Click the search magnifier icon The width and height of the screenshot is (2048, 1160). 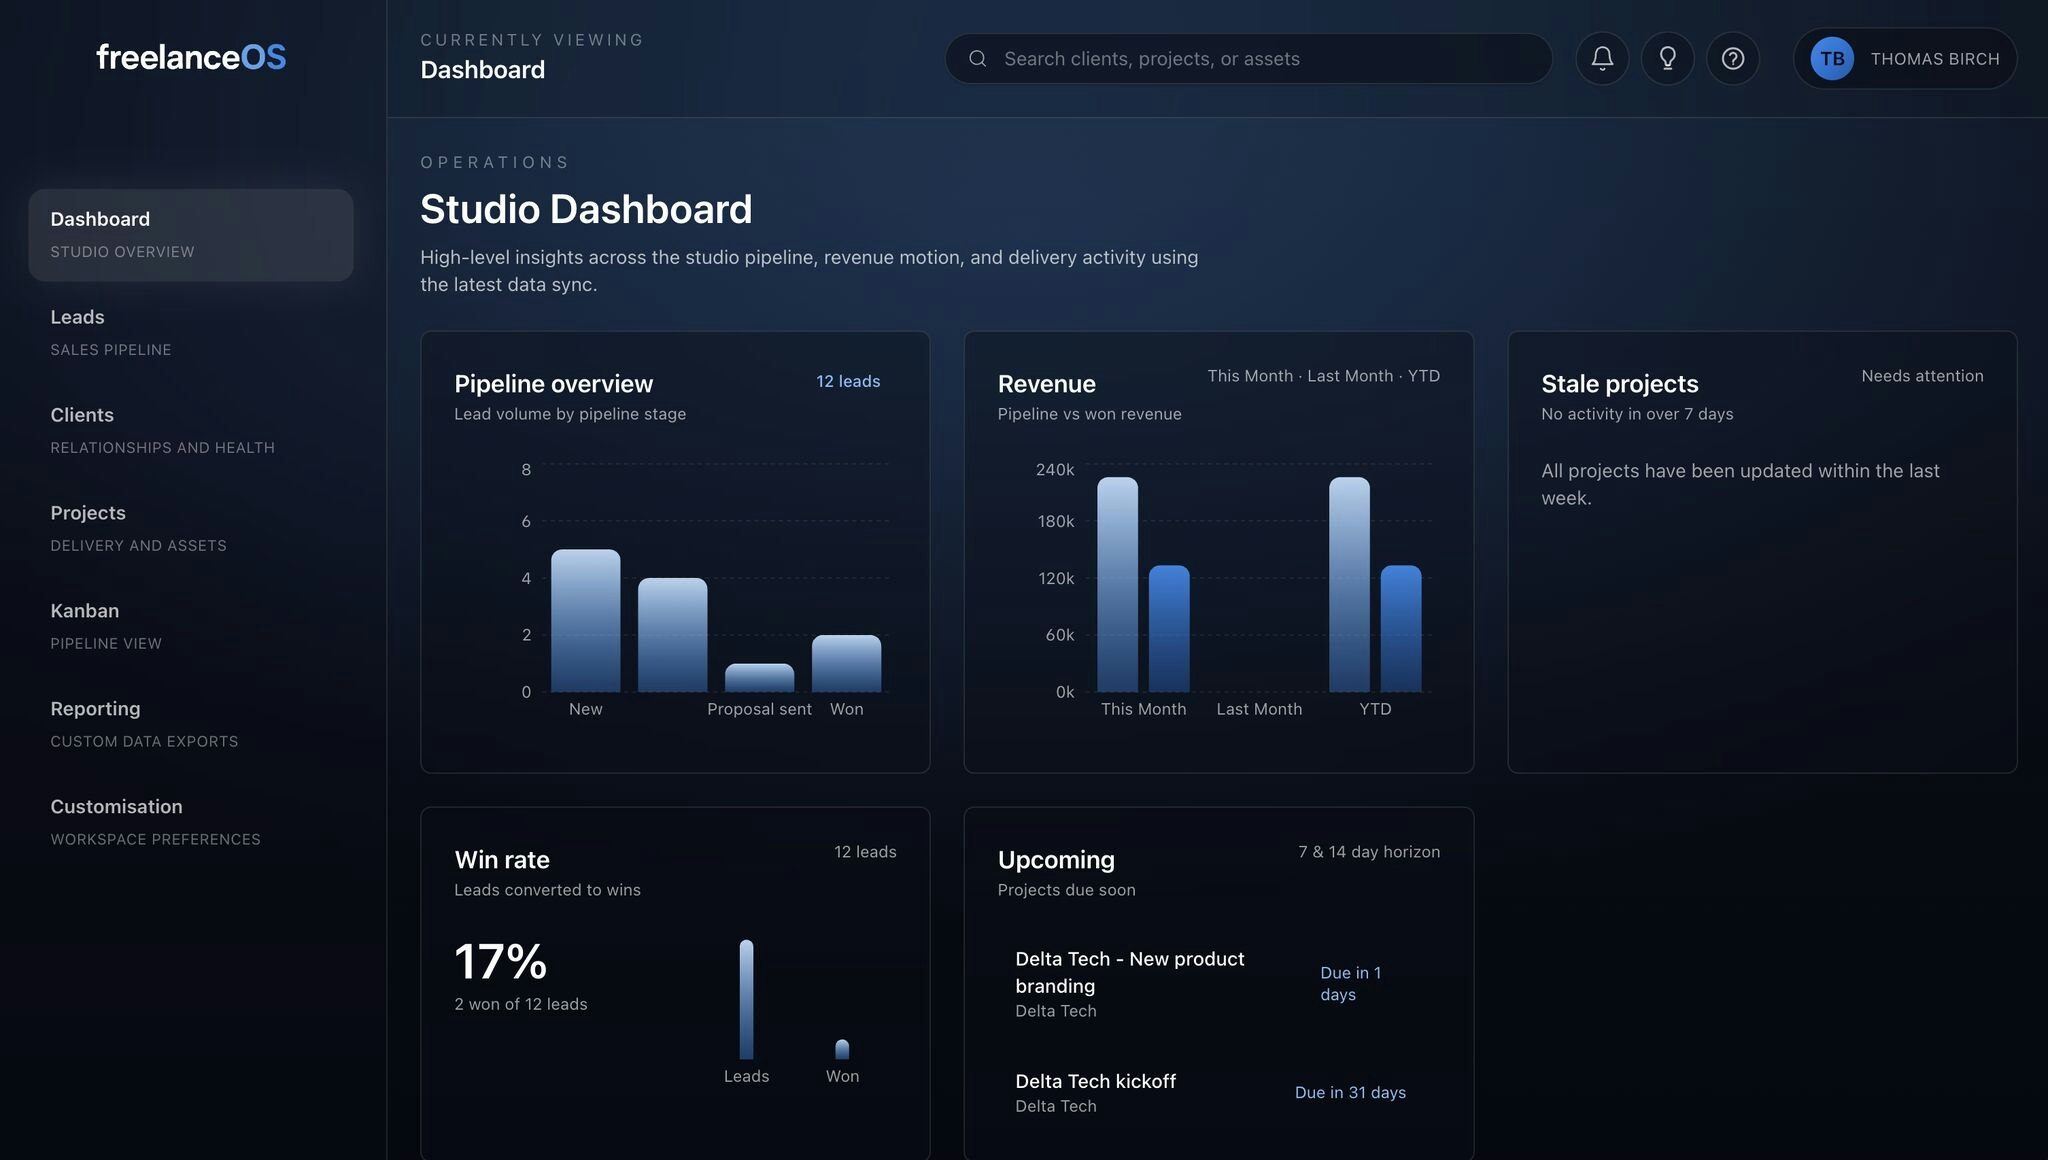977,58
